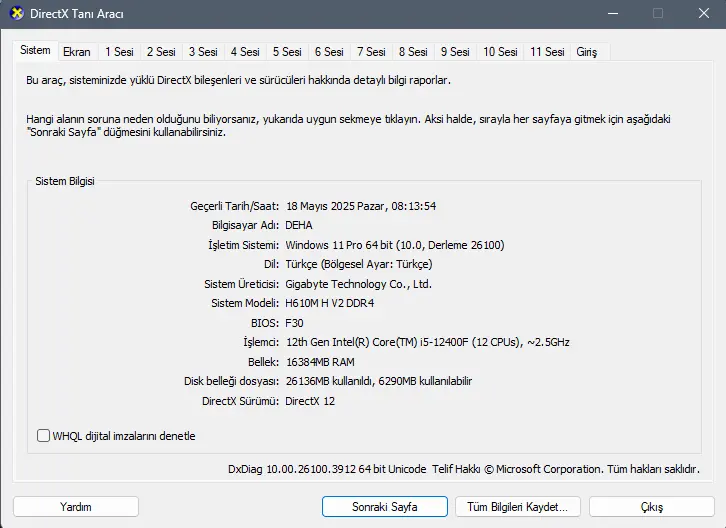Click the DirectX Sürümü: label
The image size is (726, 528).
click(240, 401)
